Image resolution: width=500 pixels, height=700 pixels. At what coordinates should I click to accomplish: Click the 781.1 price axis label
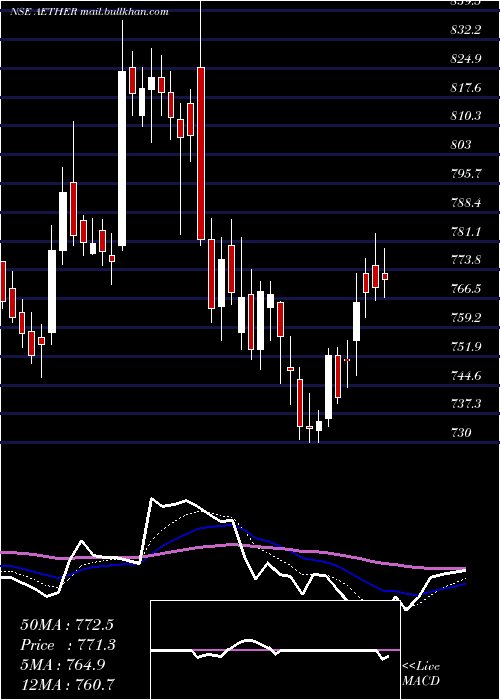[x=466, y=231]
